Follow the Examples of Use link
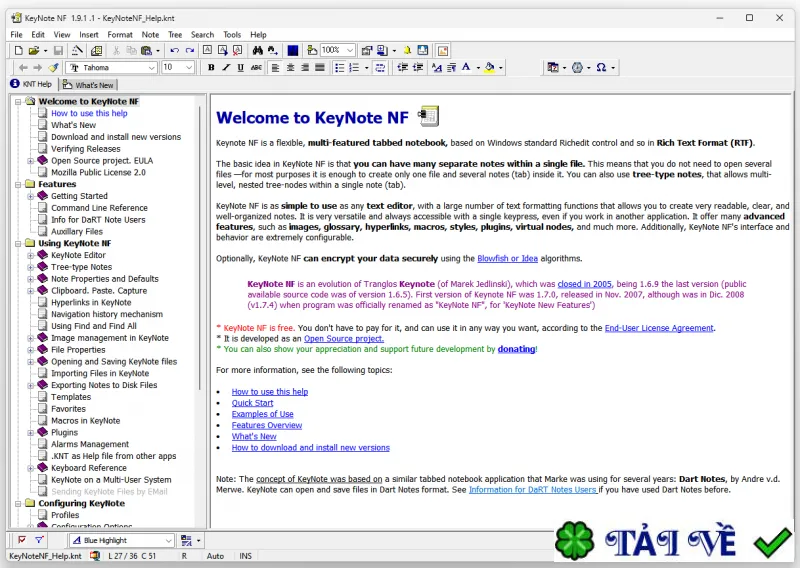This screenshot has height=568, width=800. (x=262, y=414)
